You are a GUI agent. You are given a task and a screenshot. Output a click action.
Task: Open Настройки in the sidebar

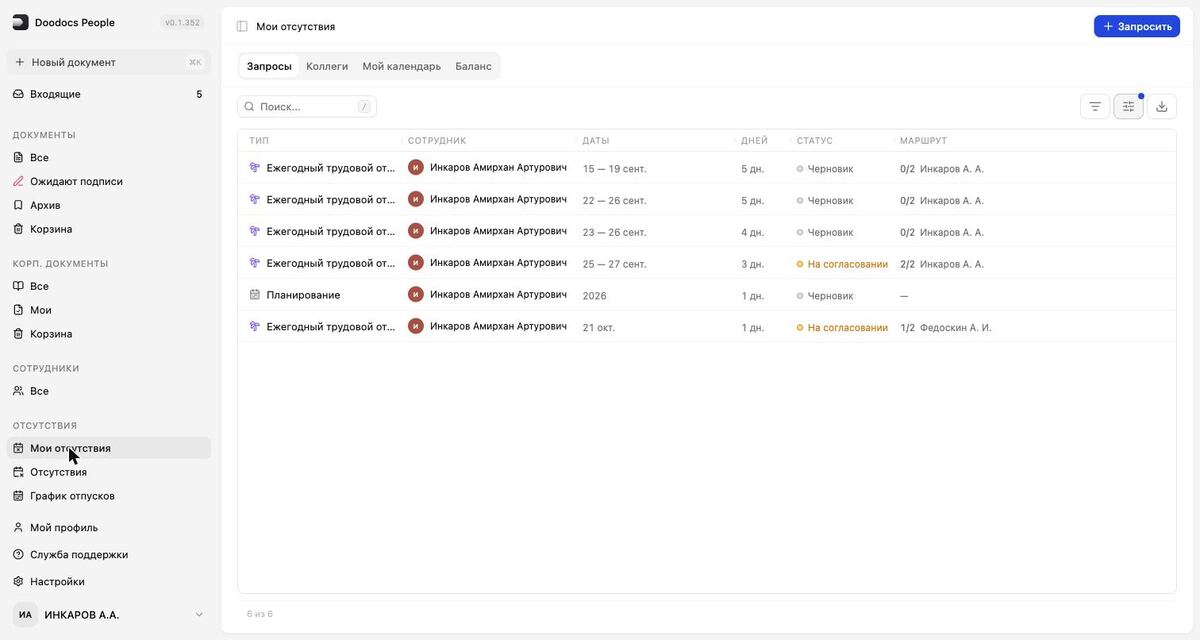[x=109, y=581]
